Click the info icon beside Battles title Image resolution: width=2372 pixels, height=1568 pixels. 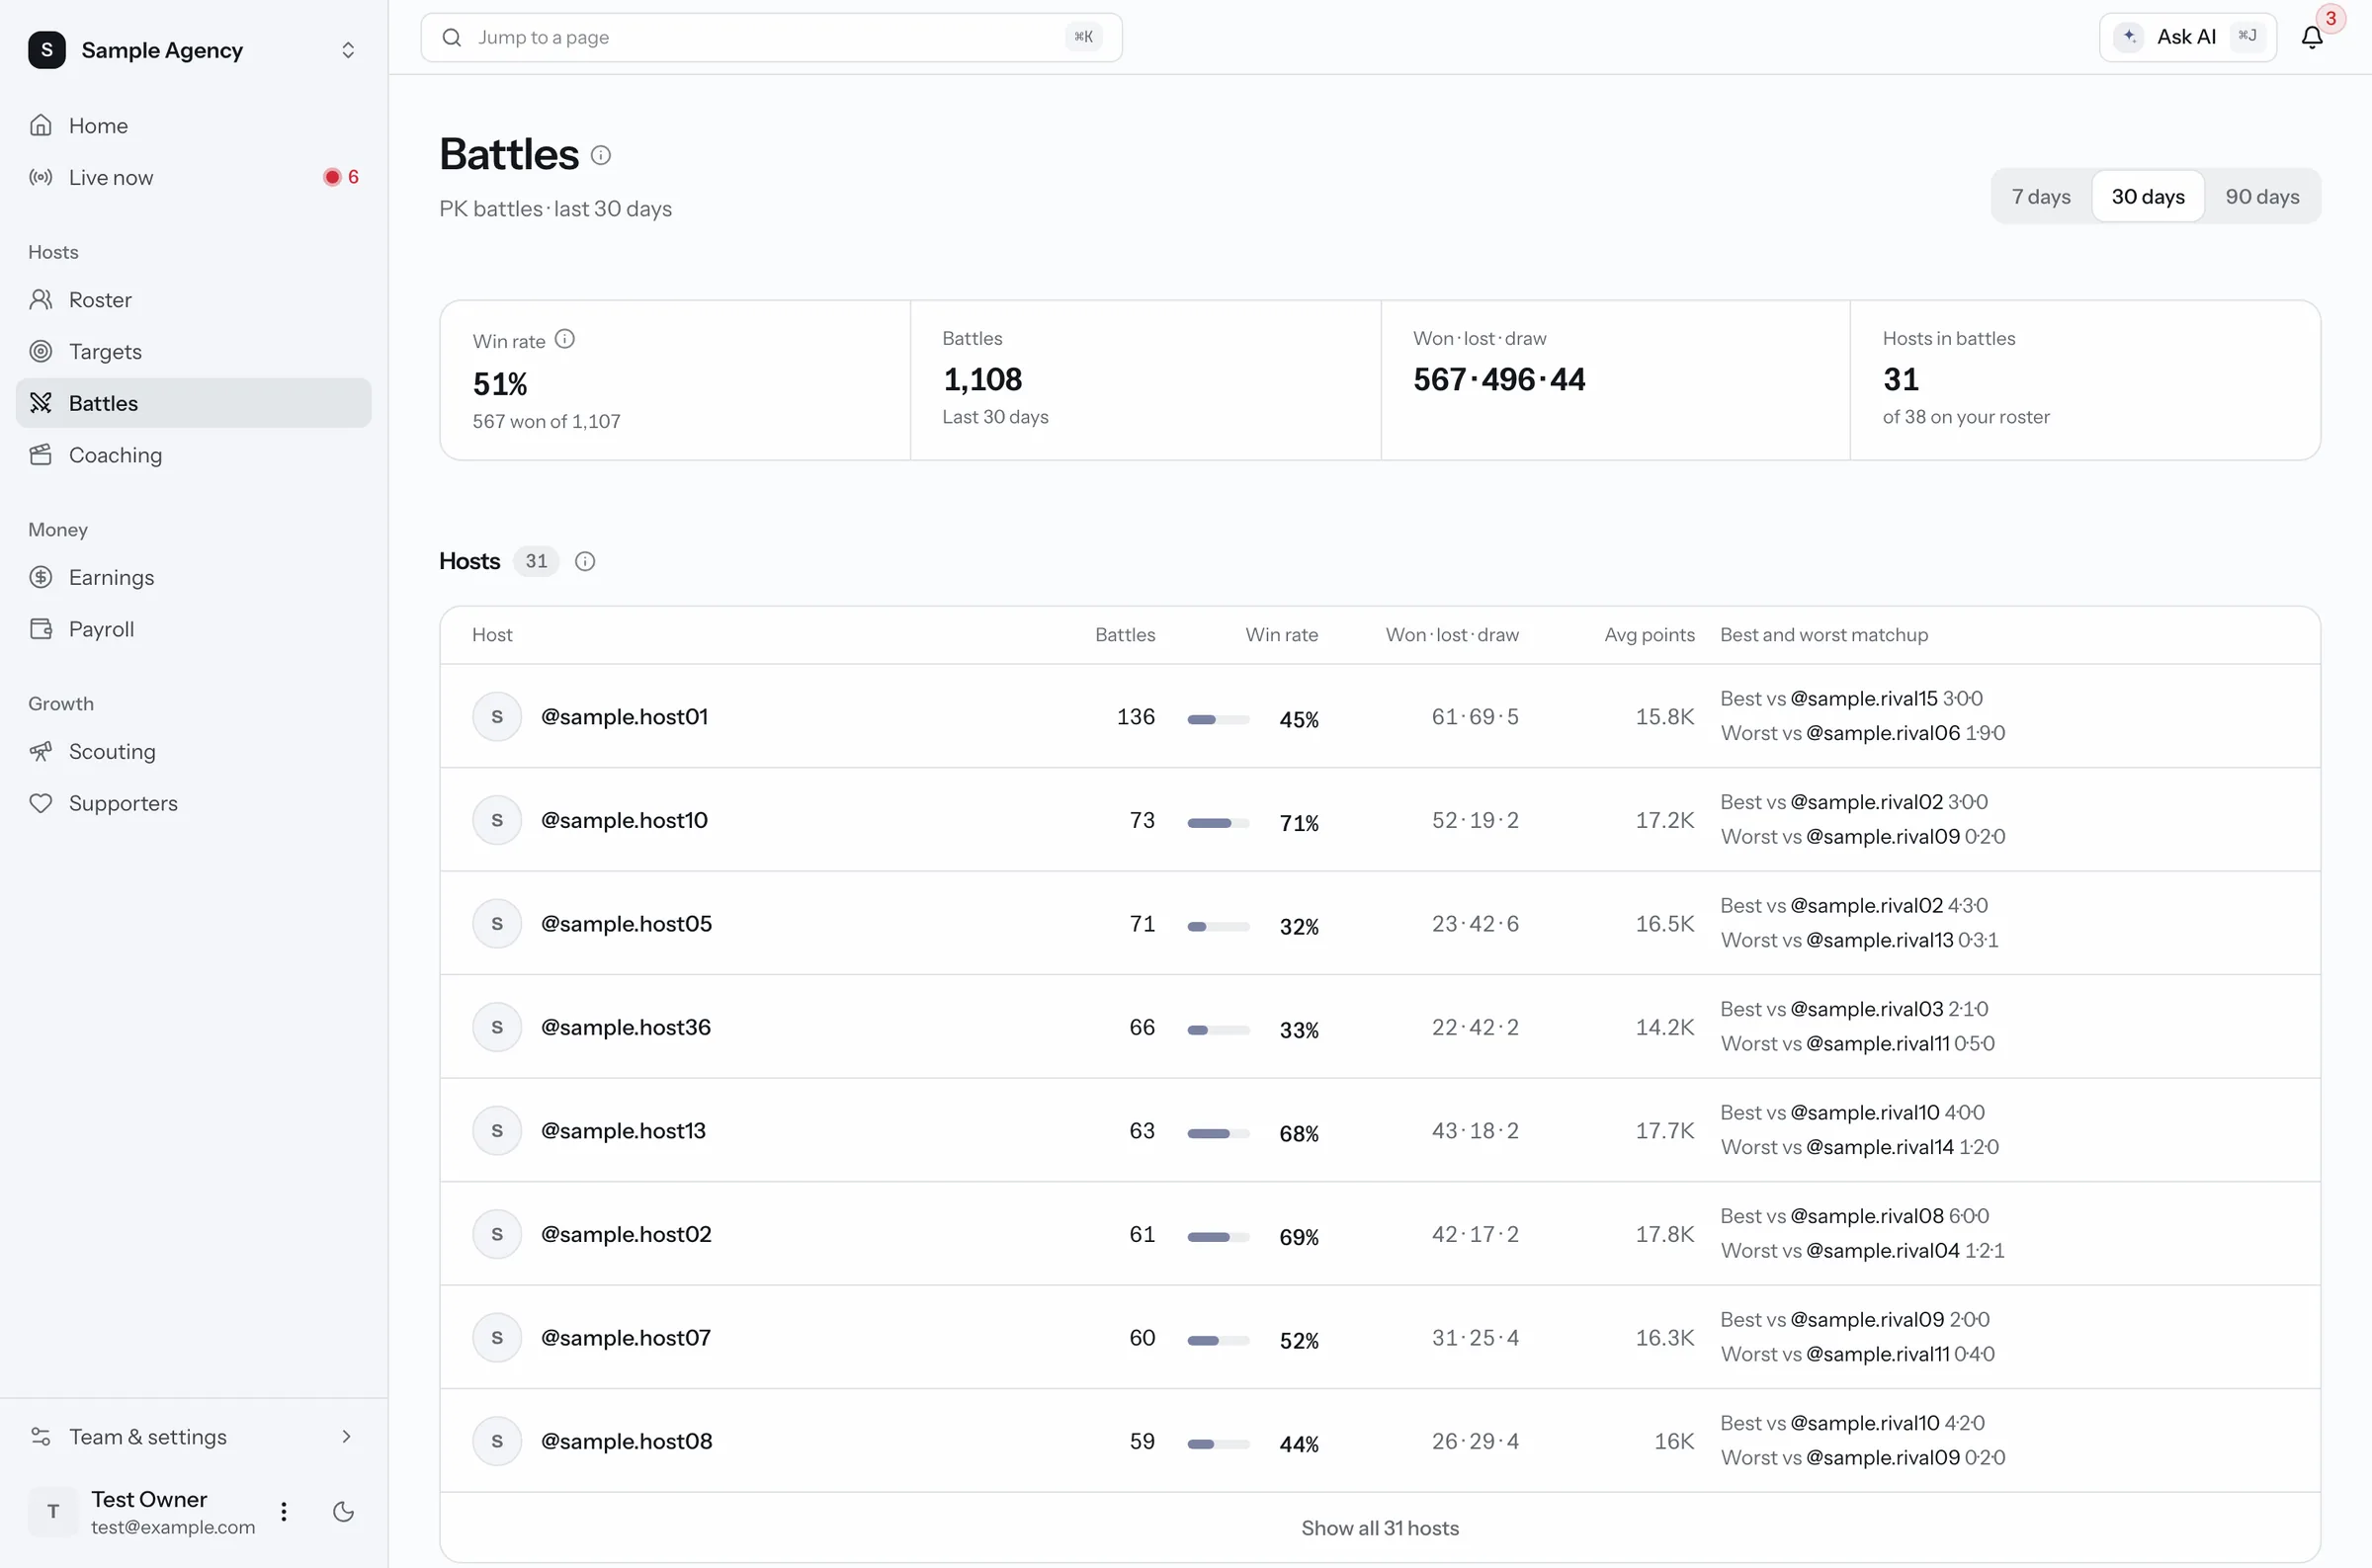pyautogui.click(x=600, y=155)
